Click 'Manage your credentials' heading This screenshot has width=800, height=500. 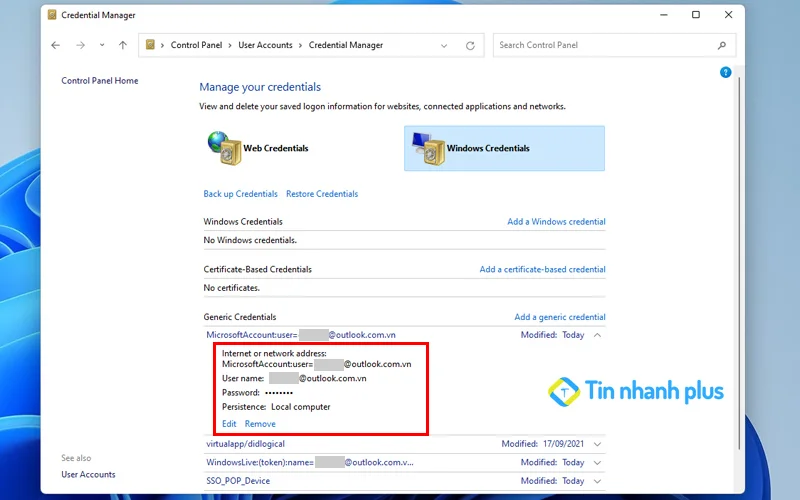click(x=260, y=87)
